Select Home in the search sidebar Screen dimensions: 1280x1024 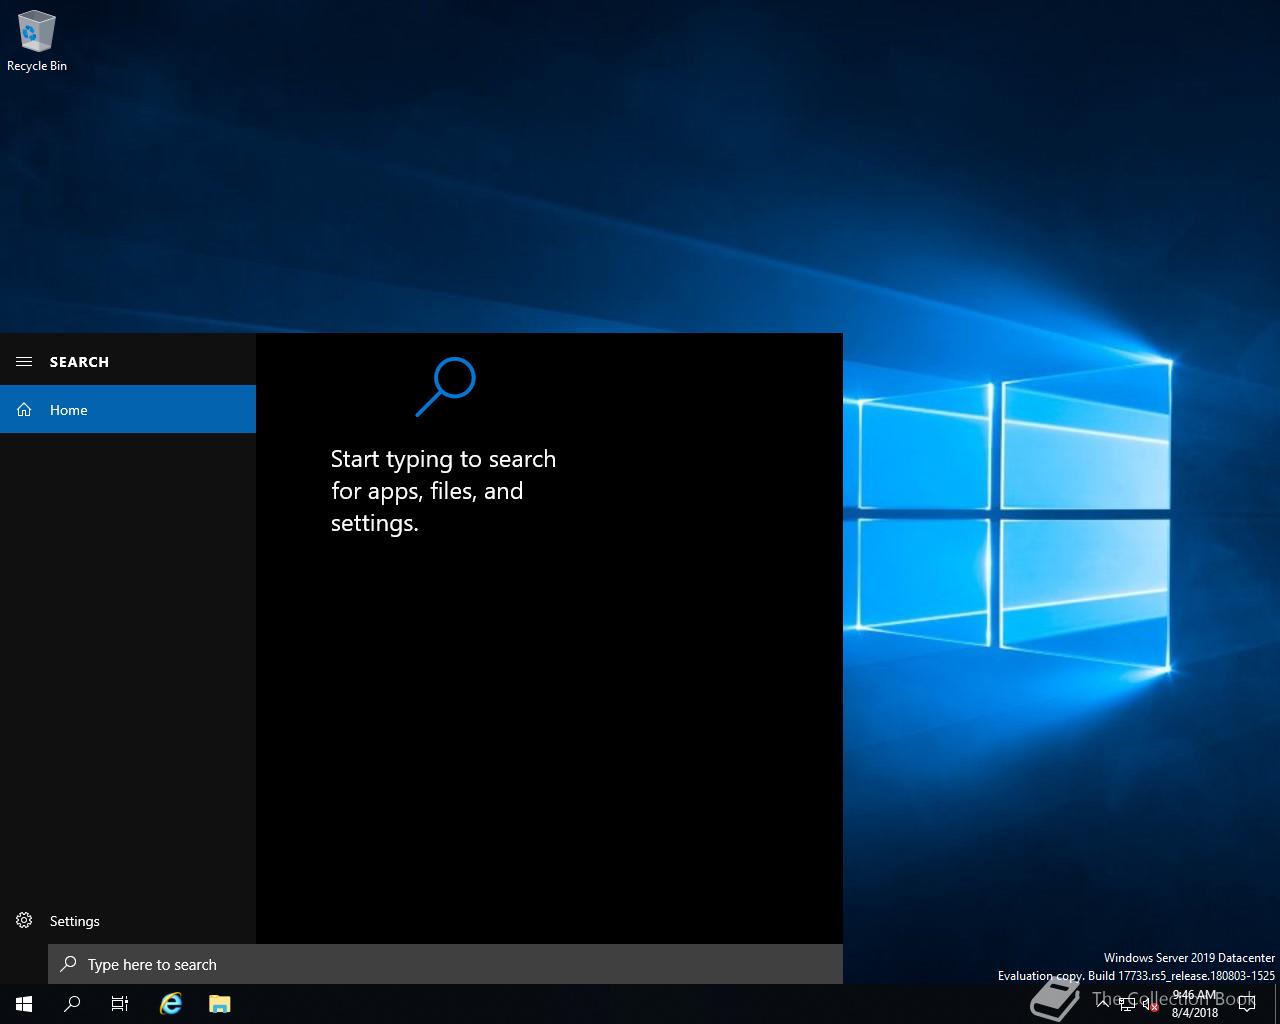pyautogui.click(x=128, y=409)
